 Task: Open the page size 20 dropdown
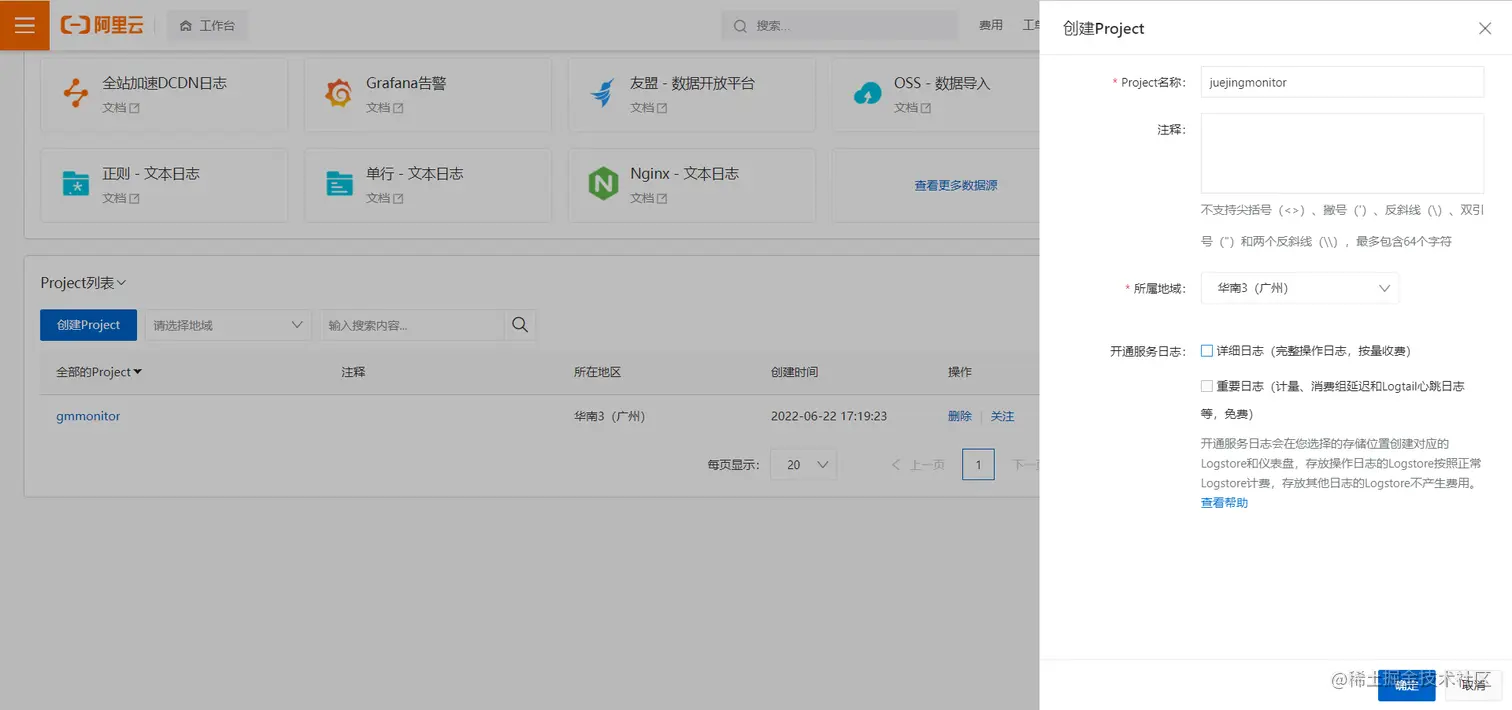803,464
